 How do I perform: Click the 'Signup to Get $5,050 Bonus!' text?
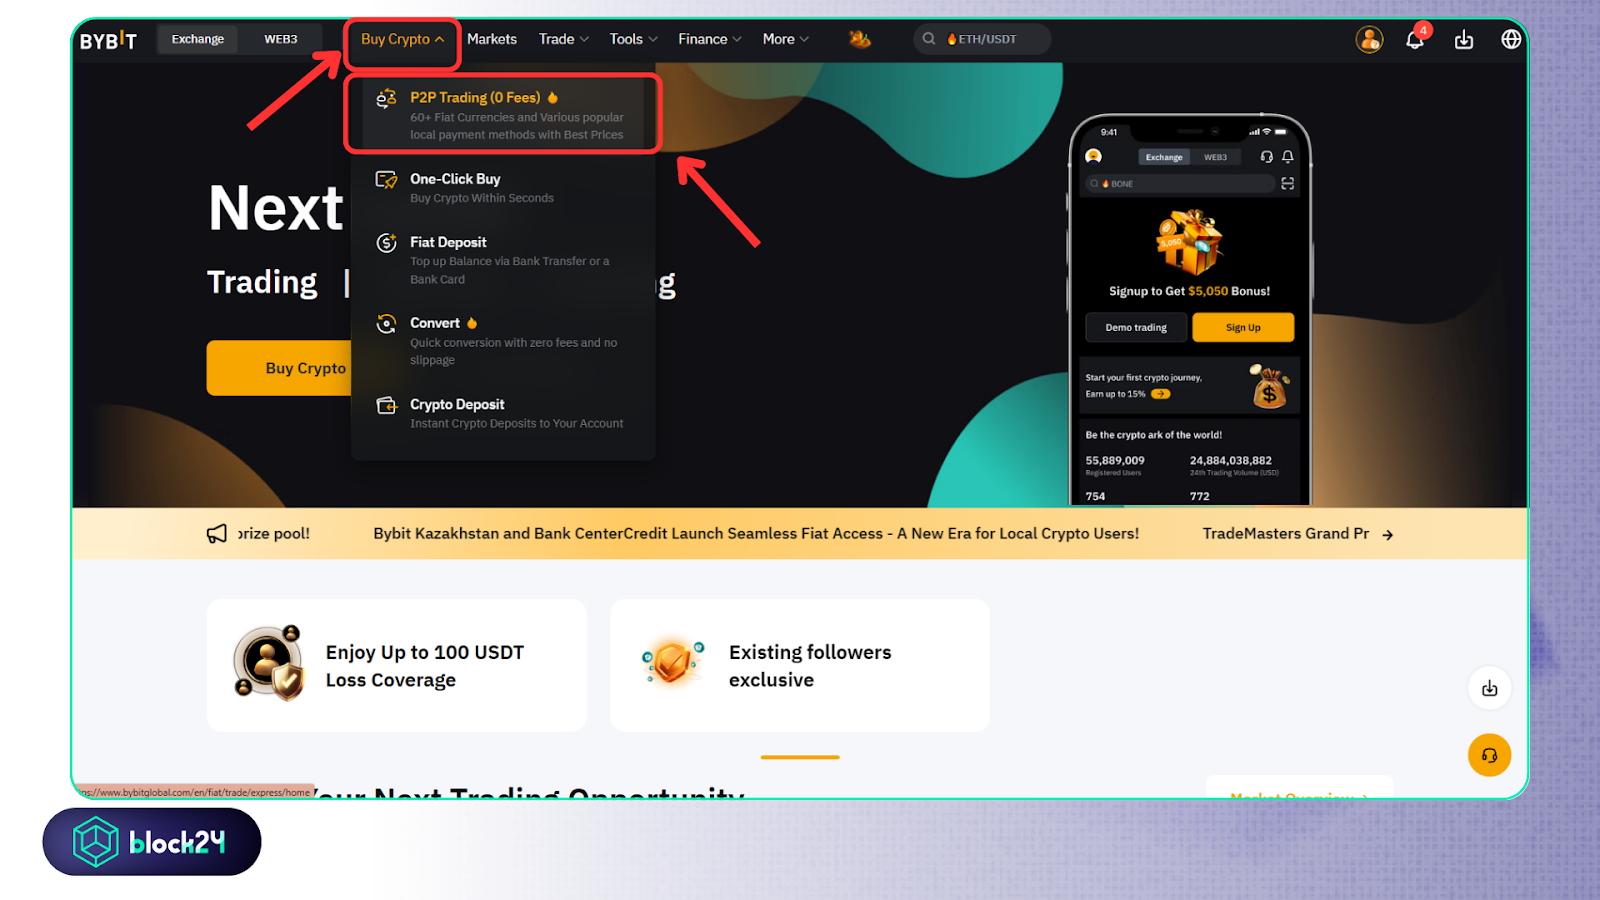tap(1189, 291)
